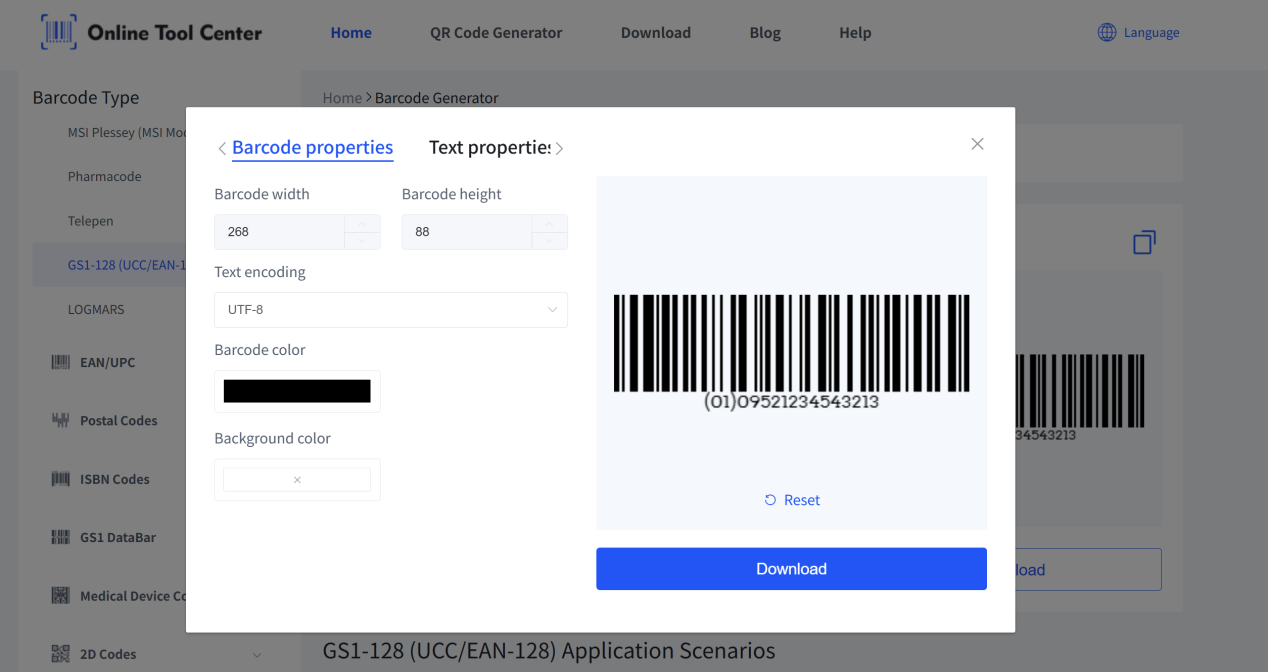Screen dimensions: 1268x672
Task: Open the Text encoding UTF-8 dropdown
Action: coord(390,310)
